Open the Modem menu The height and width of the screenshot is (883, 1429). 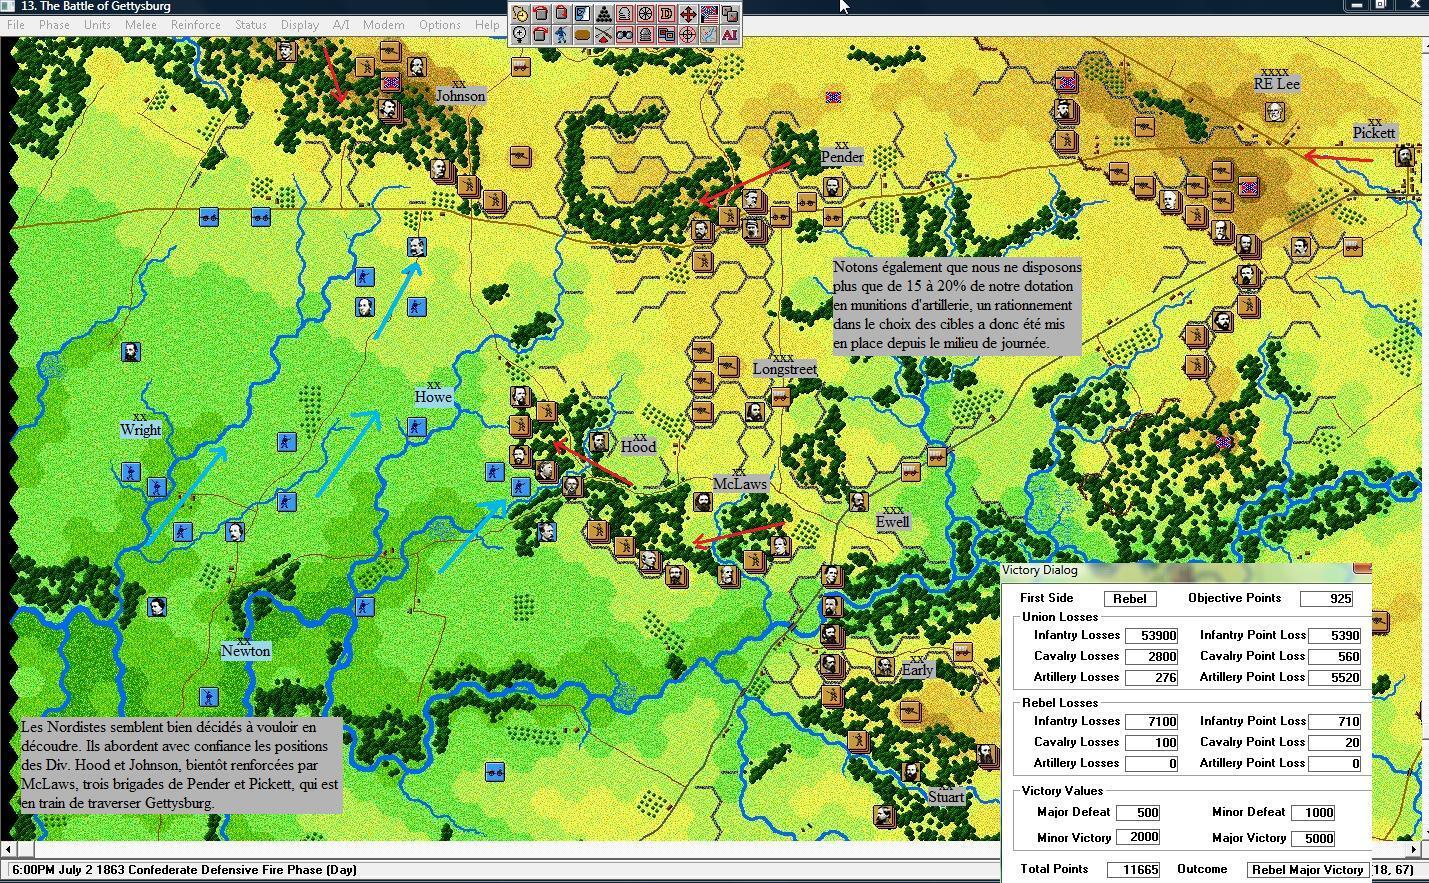[384, 24]
